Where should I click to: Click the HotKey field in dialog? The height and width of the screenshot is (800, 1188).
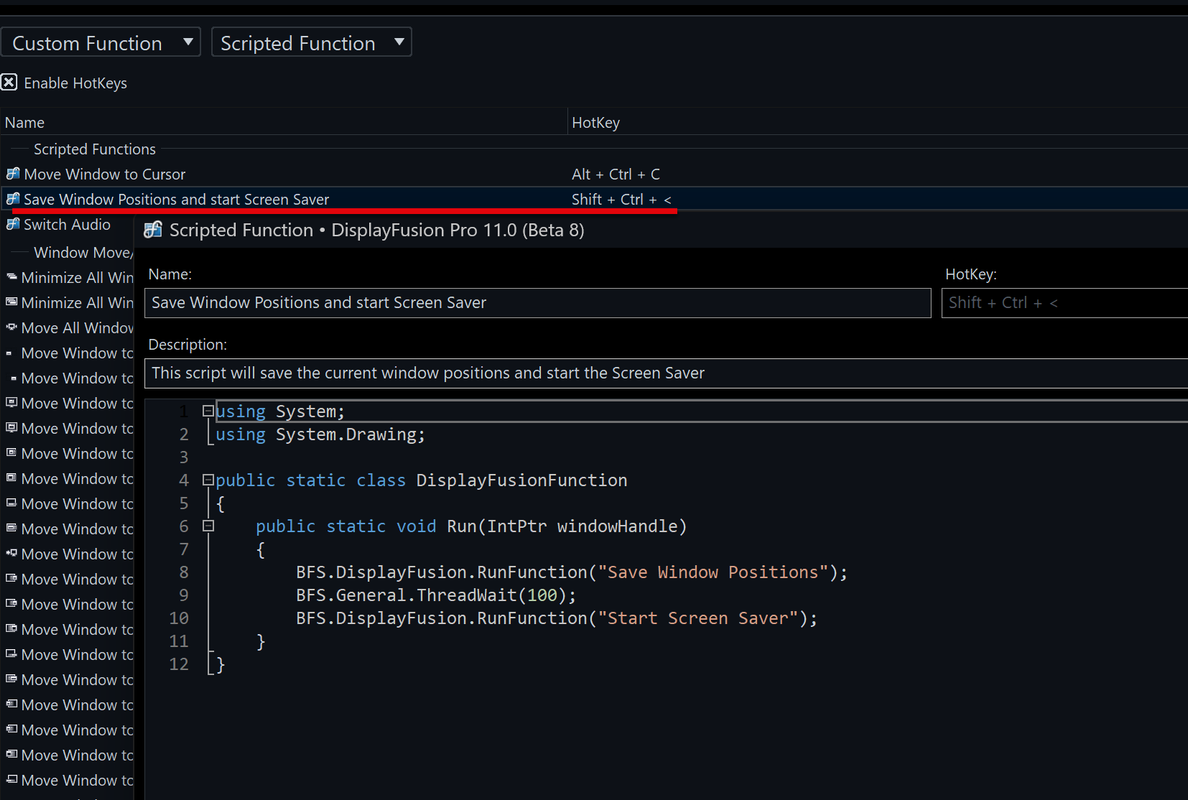pyautogui.click(x=1065, y=302)
